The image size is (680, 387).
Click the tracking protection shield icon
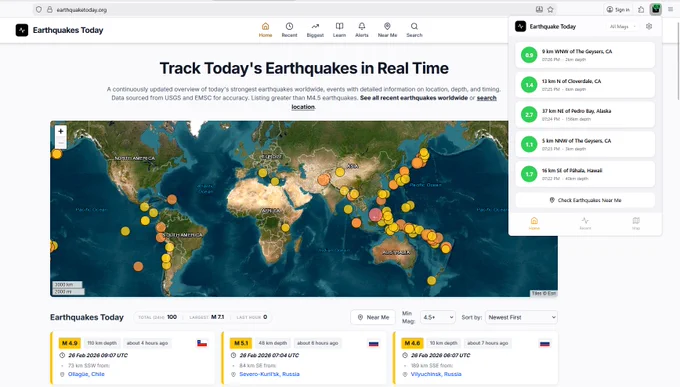(x=39, y=10)
